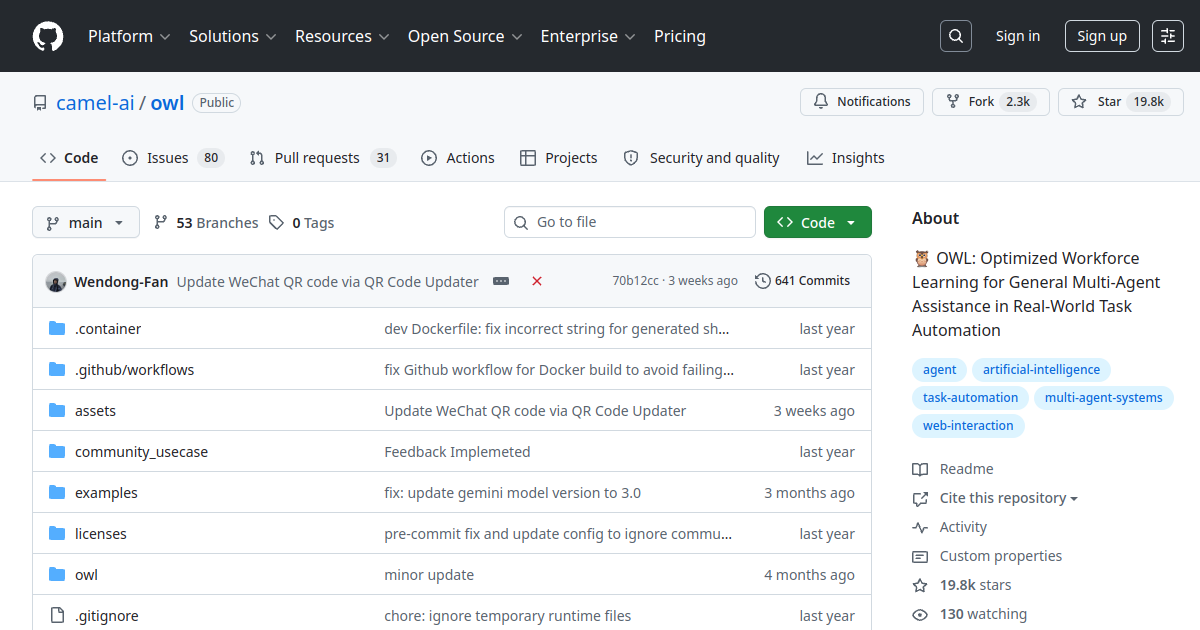This screenshot has width=1200, height=630.
Task: Focus the Go to file search field
Action: pos(630,222)
